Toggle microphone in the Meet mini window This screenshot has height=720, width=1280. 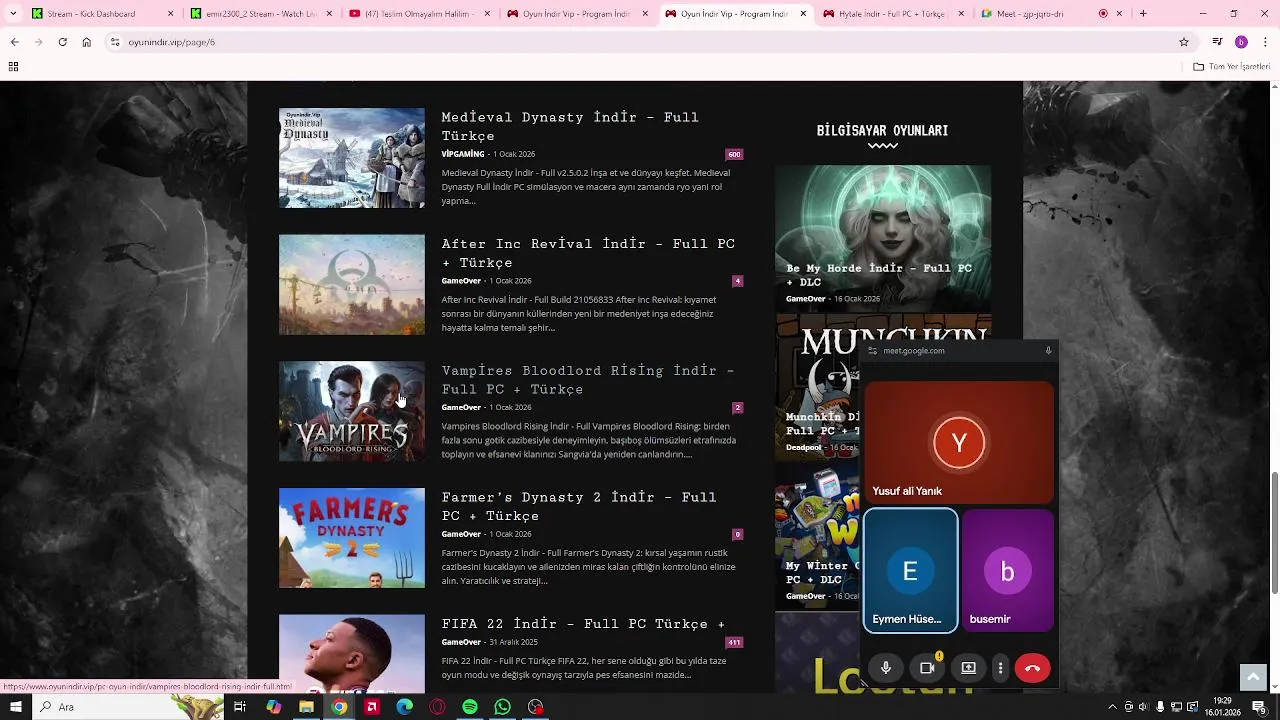886,668
